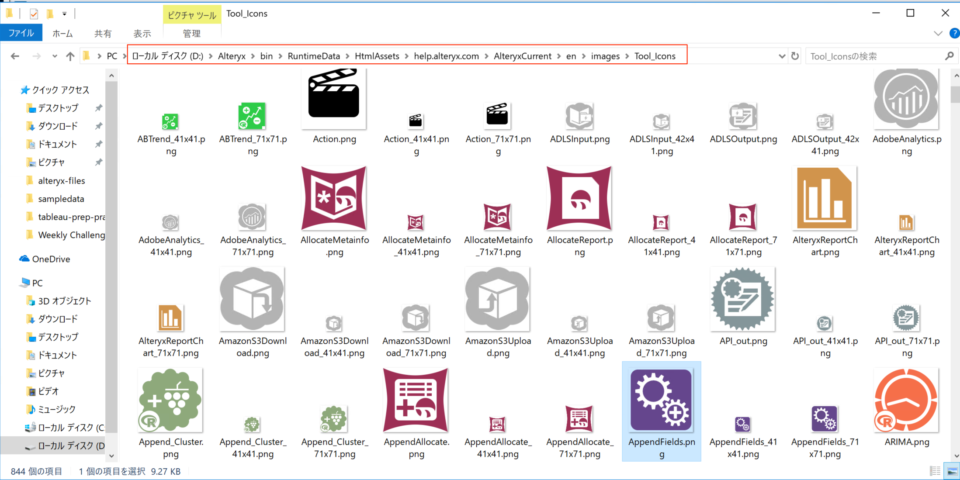Select the AppendAllocate_71x71.png file icon
The height and width of the screenshot is (480, 960).
pyautogui.click(x=580, y=418)
